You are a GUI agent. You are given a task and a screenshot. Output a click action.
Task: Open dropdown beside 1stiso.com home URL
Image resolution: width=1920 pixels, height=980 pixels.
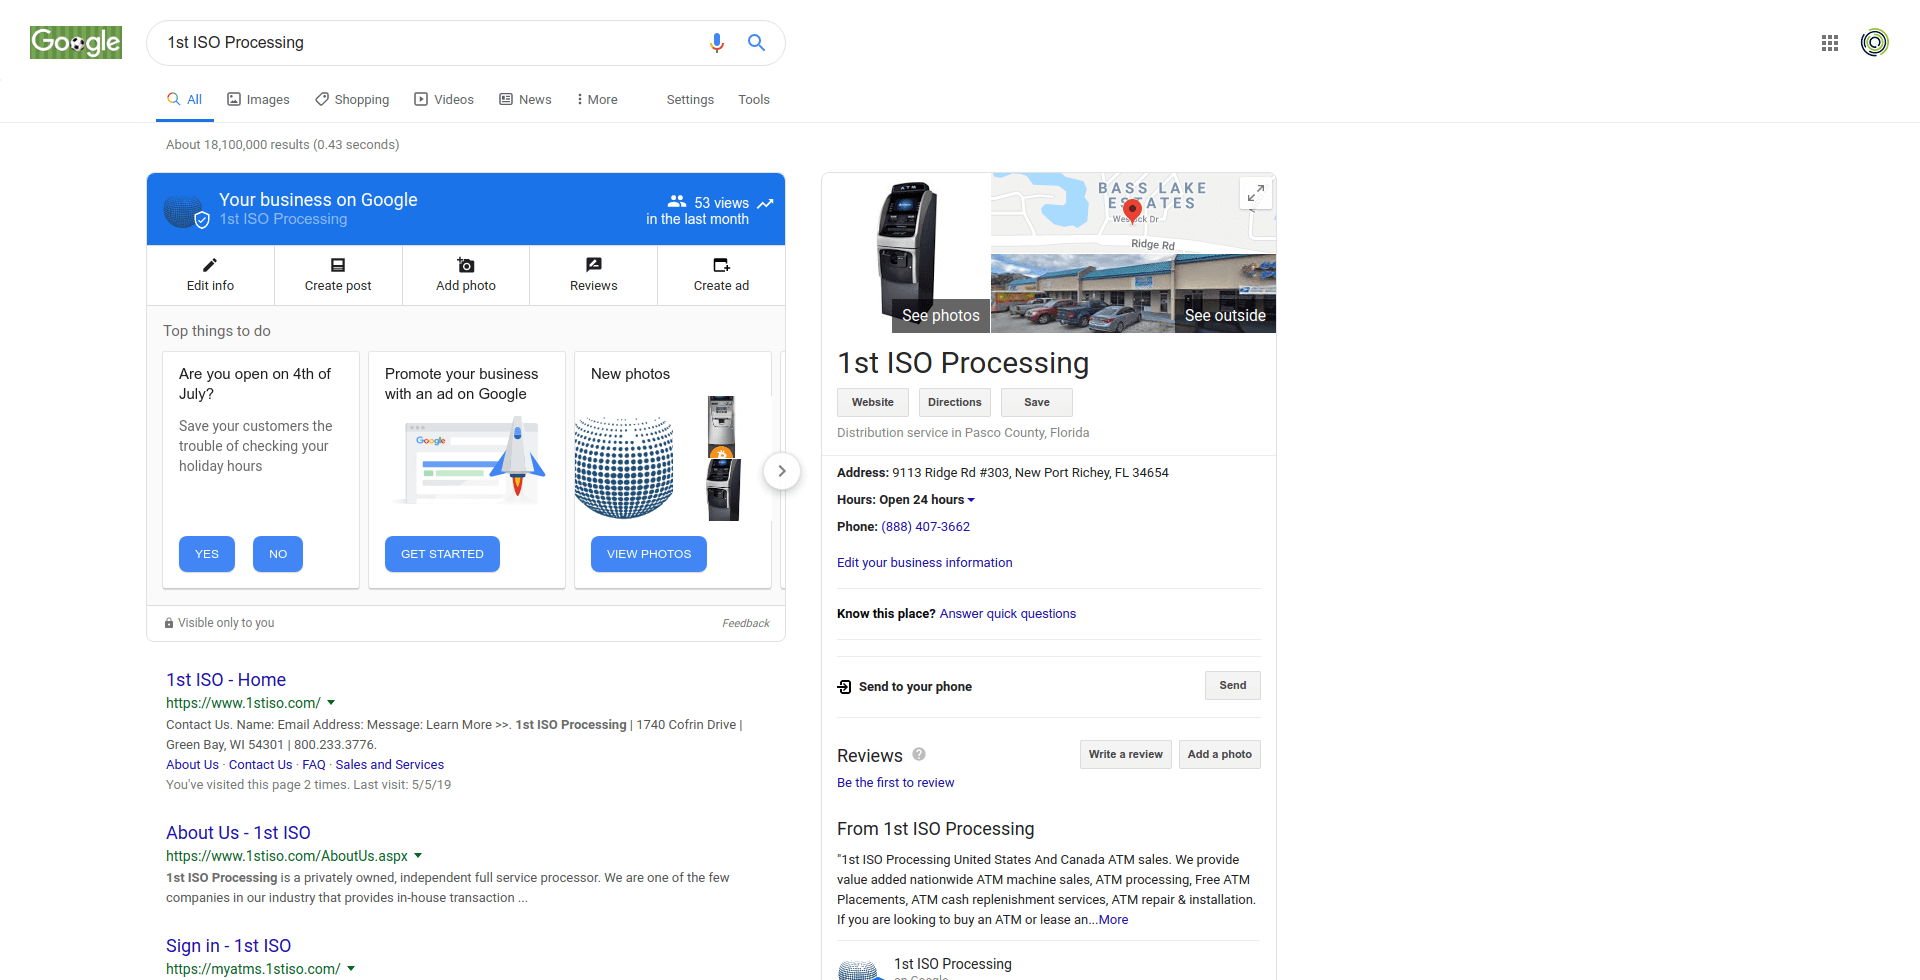331,703
